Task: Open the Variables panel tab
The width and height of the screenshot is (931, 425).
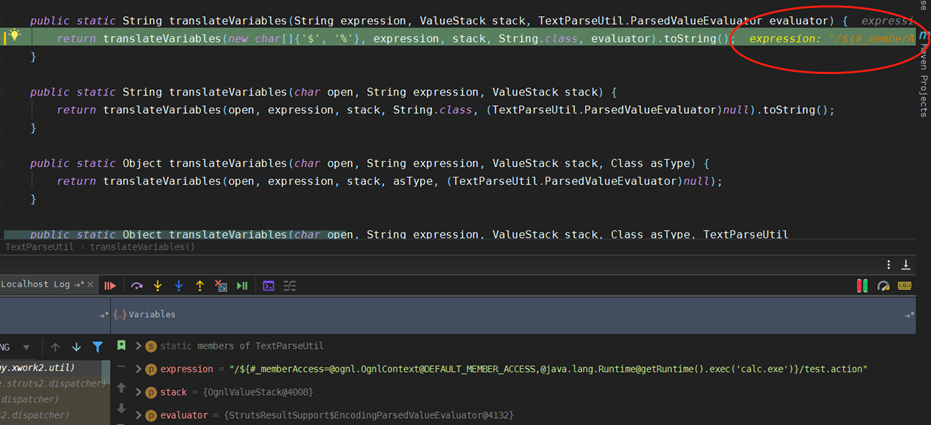Action: pyautogui.click(x=151, y=315)
